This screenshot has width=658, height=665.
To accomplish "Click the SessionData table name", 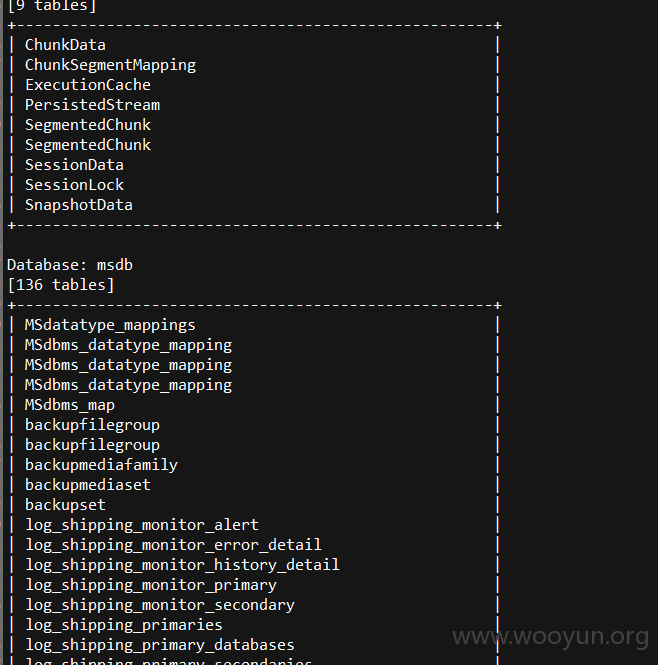I will pyautogui.click(x=74, y=165).
